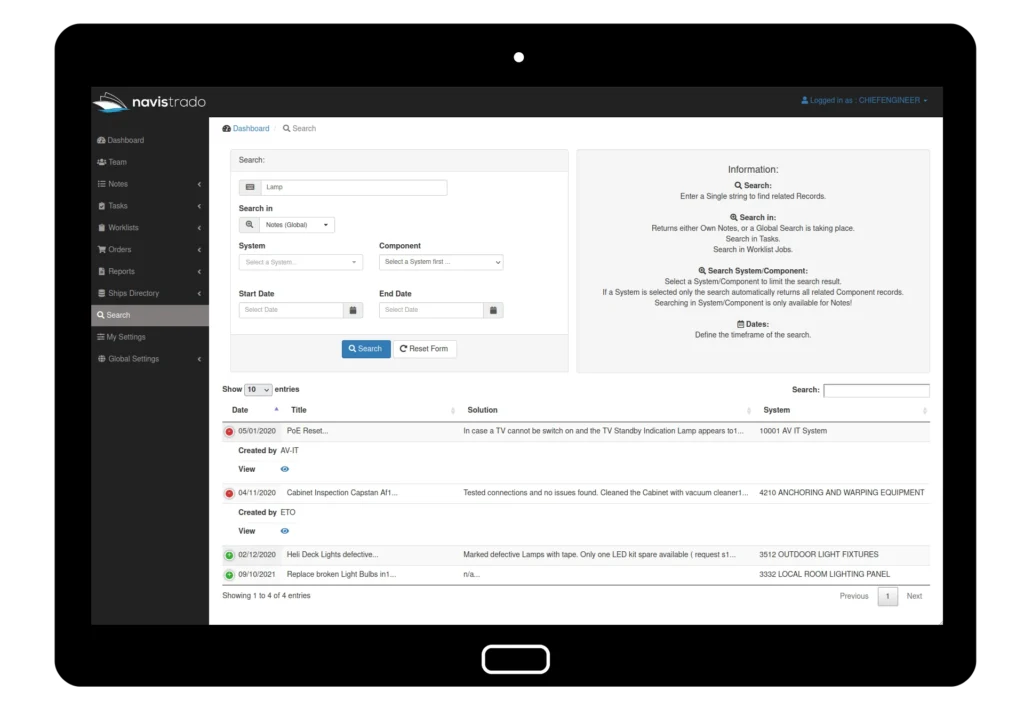Click the Heli Deck Lights defective... title
Screen dimensions: 1024x724
[x=332, y=554]
